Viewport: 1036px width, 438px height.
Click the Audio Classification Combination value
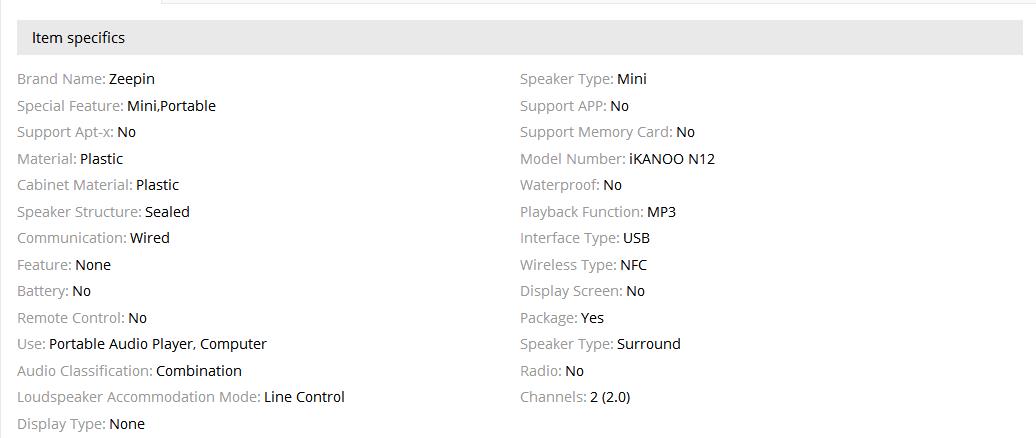click(199, 371)
